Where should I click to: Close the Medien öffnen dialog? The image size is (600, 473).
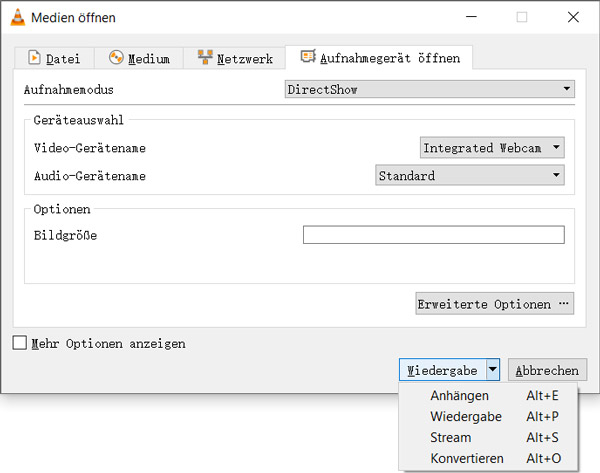pyautogui.click(x=573, y=17)
